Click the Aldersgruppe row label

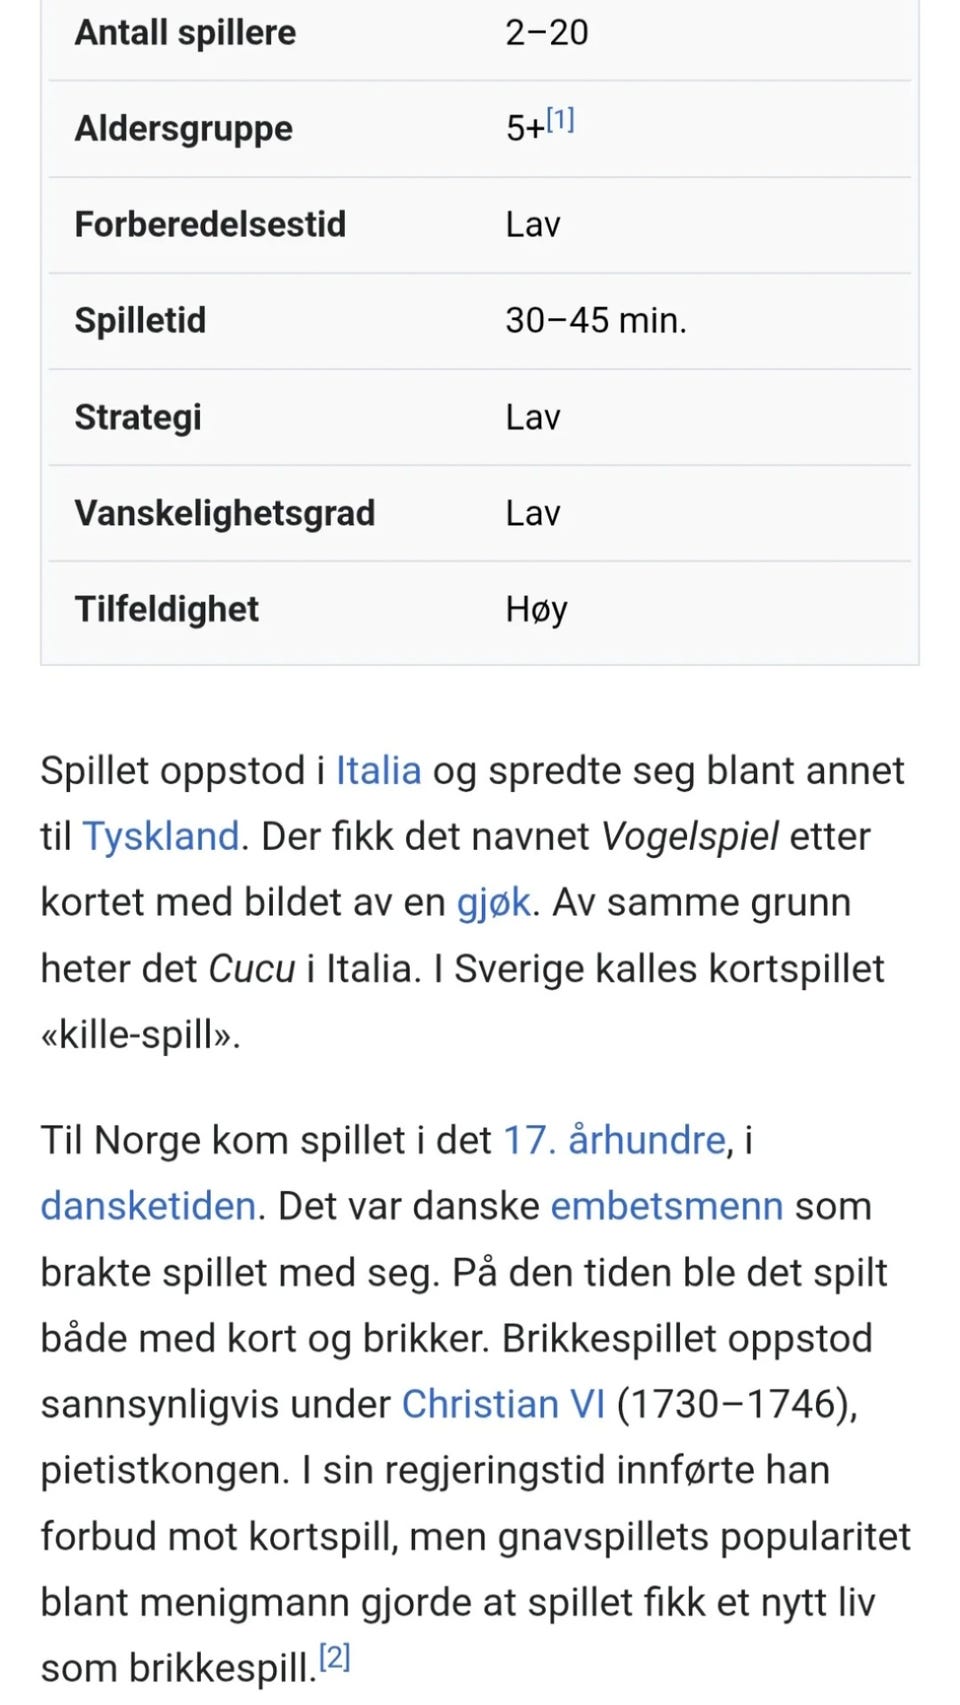[x=184, y=129]
